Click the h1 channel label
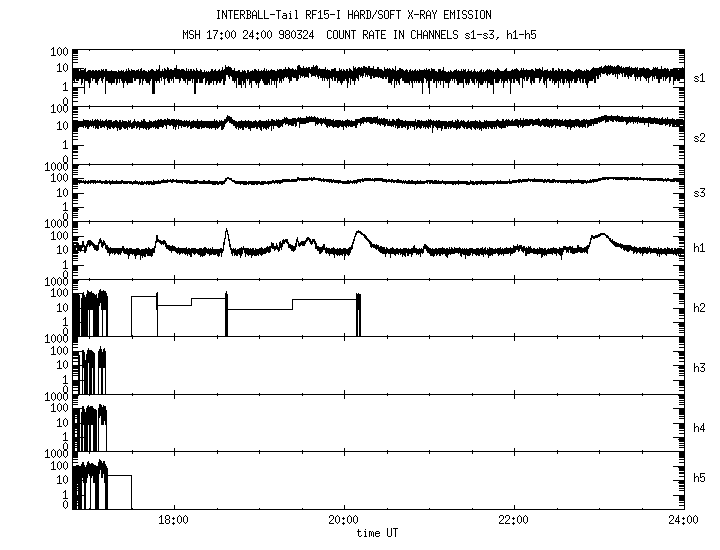720x550 pixels. click(x=700, y=250)
